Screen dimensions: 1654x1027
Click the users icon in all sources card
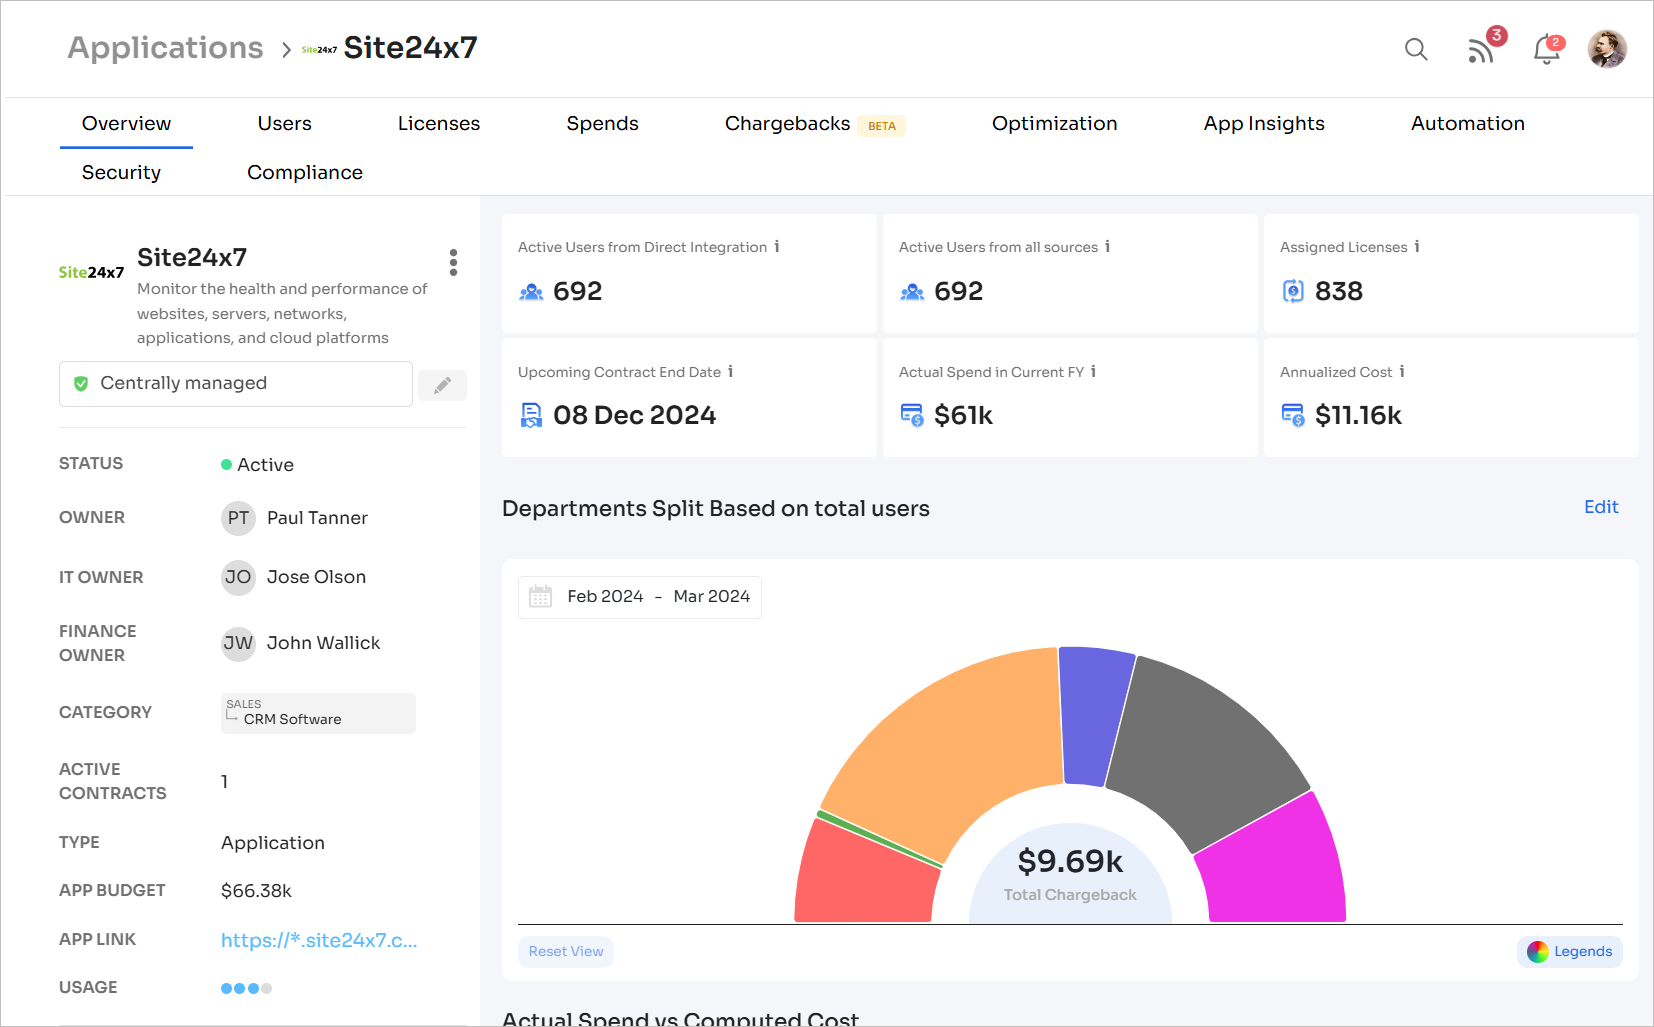912,291
